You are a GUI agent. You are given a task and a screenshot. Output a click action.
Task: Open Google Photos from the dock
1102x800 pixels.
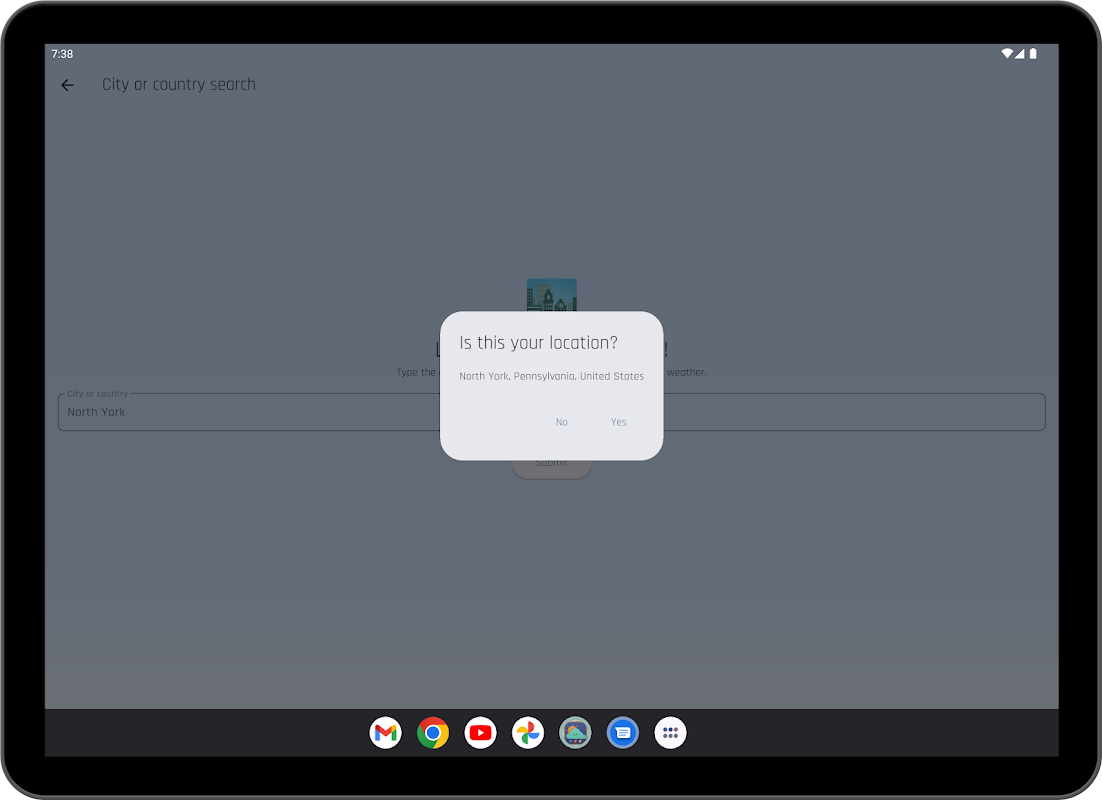[528, 733]
